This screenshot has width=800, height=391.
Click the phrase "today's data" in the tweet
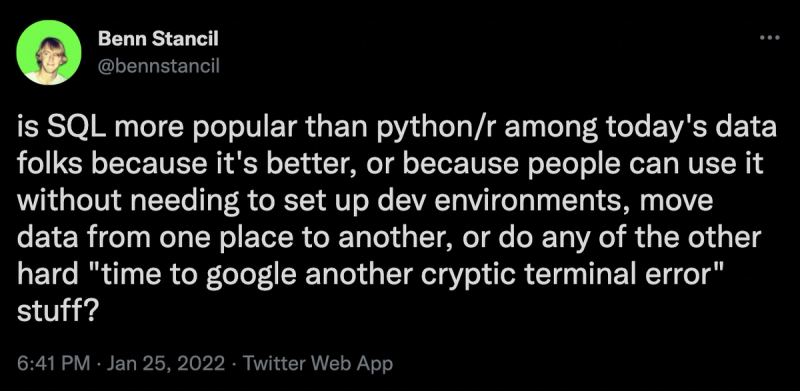[691, 129]
